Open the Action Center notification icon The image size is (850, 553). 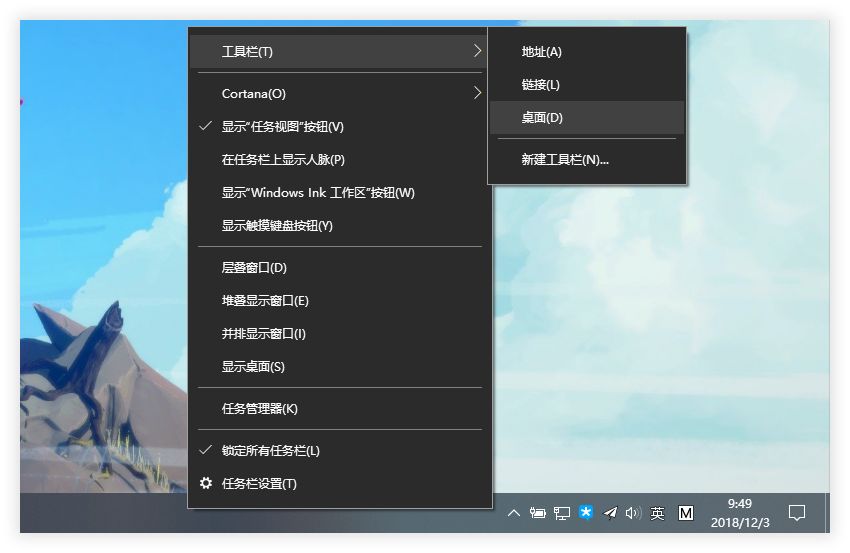click(797, 512)
